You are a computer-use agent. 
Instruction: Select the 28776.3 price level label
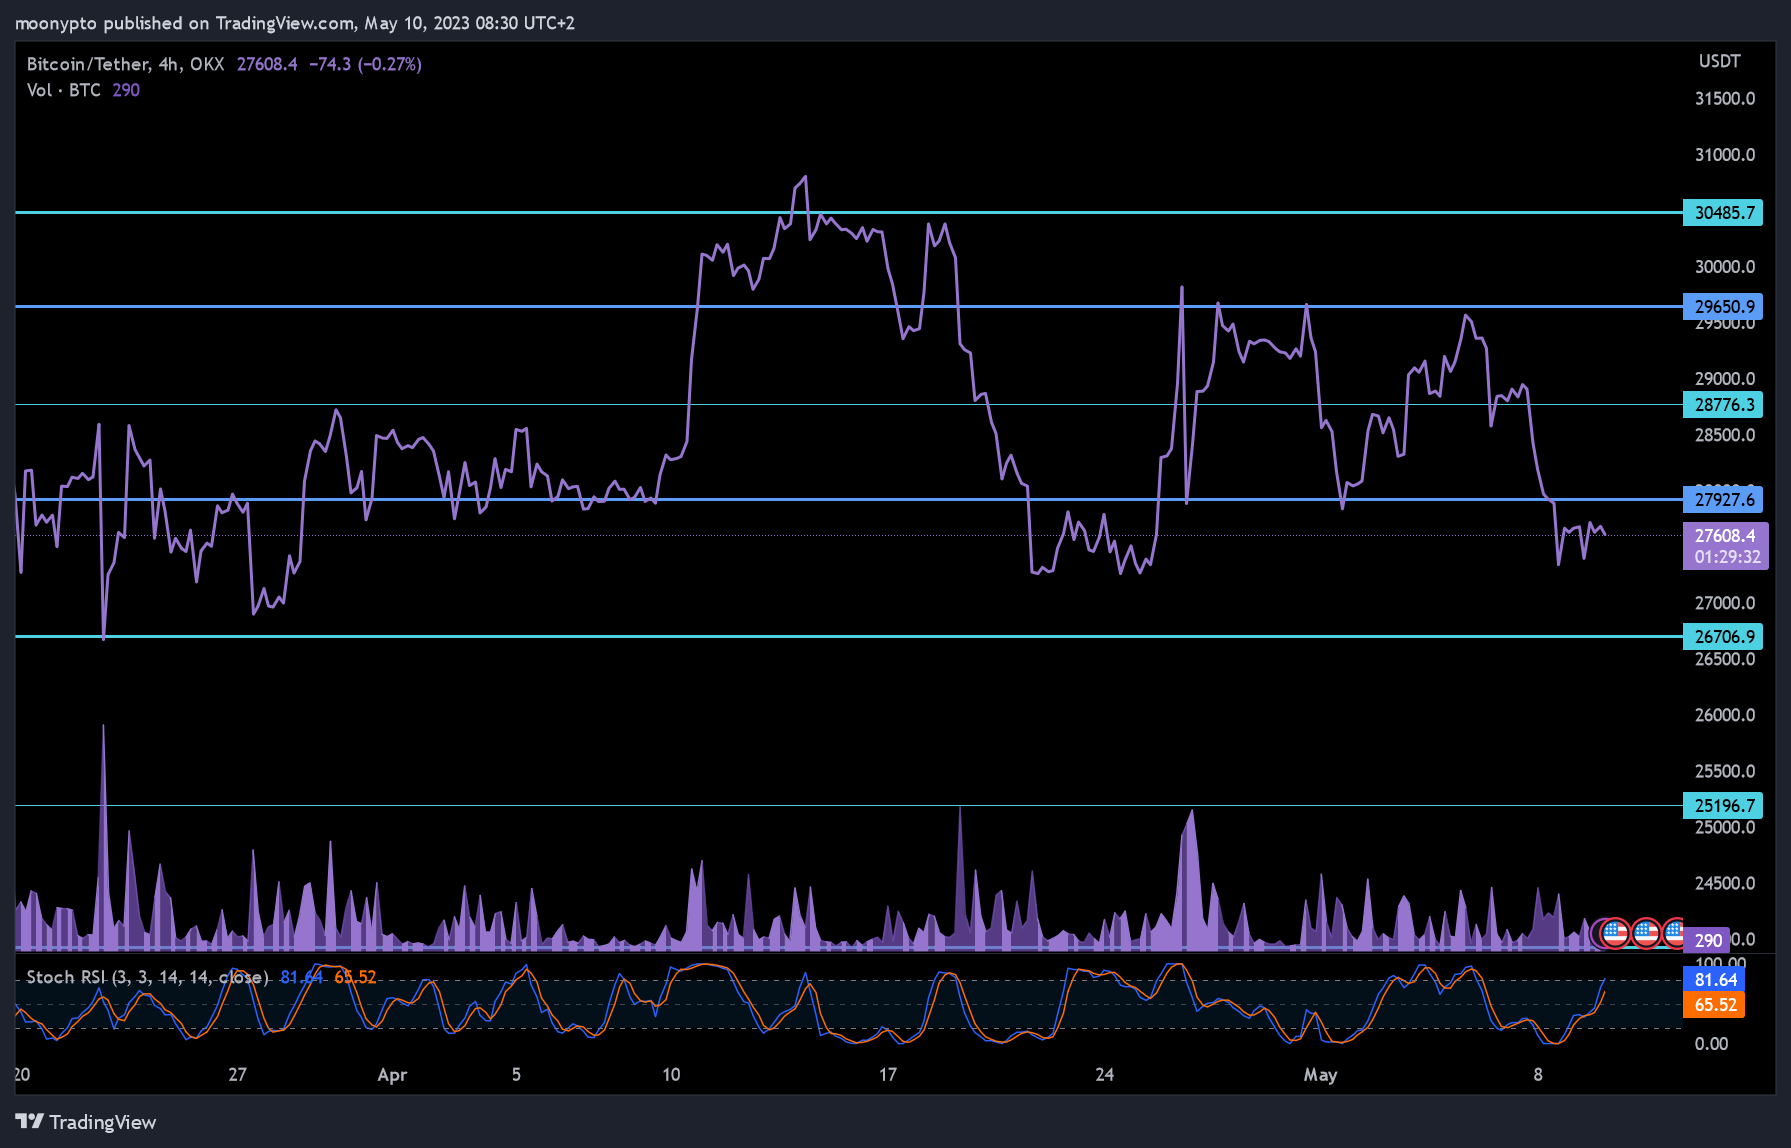(1723, 405)
